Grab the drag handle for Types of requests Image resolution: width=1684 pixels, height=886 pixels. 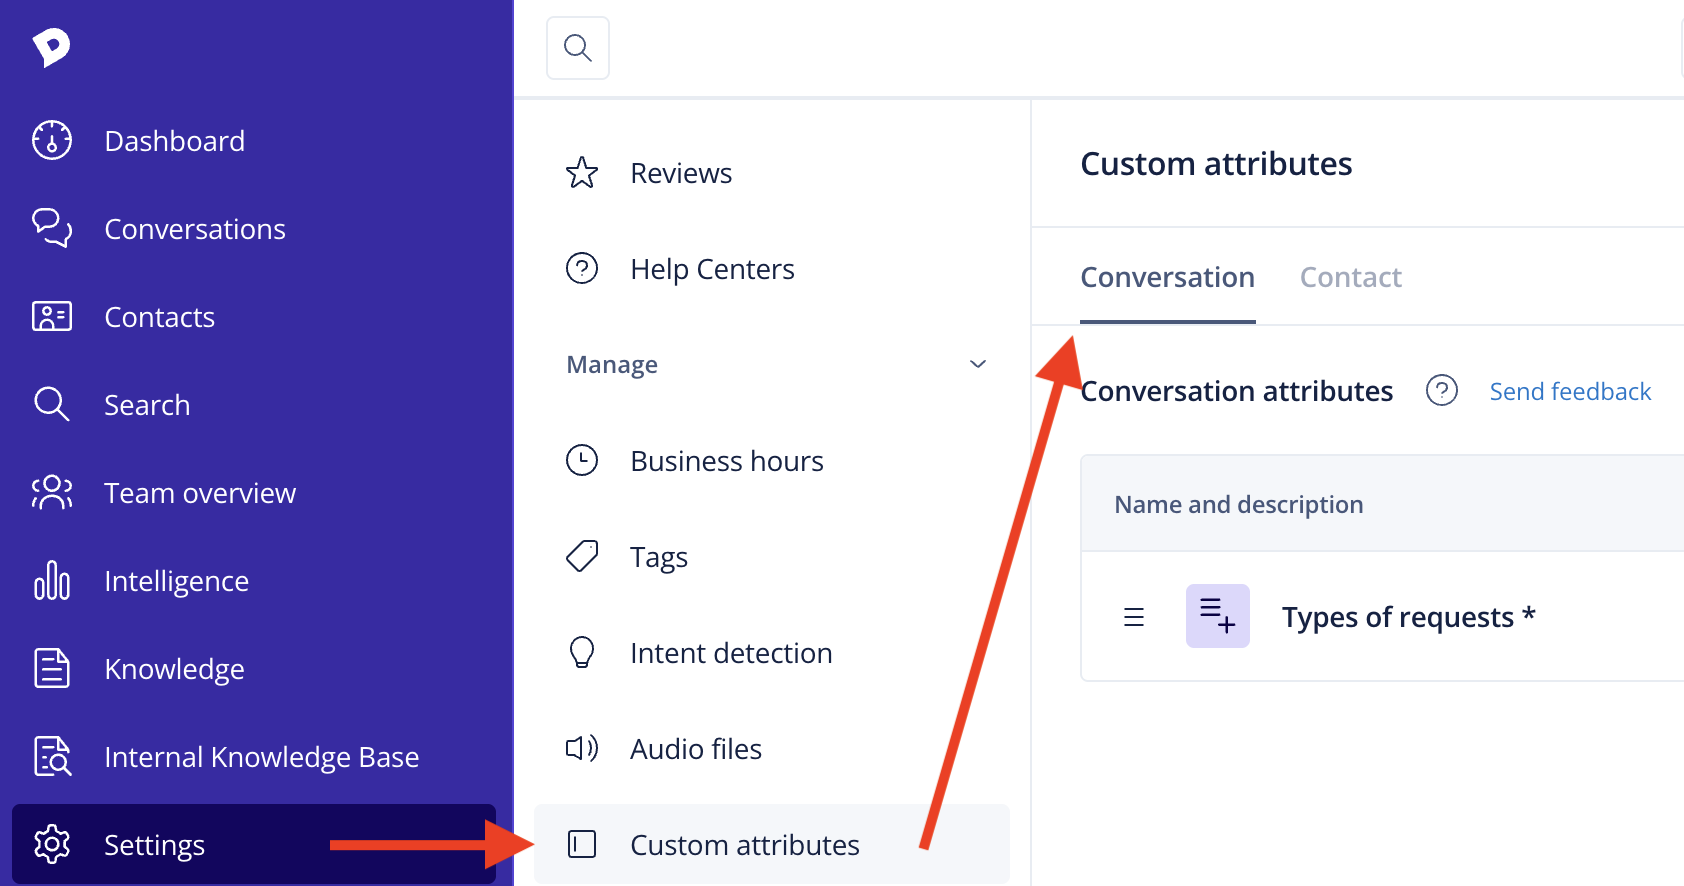pos(1134,617)
